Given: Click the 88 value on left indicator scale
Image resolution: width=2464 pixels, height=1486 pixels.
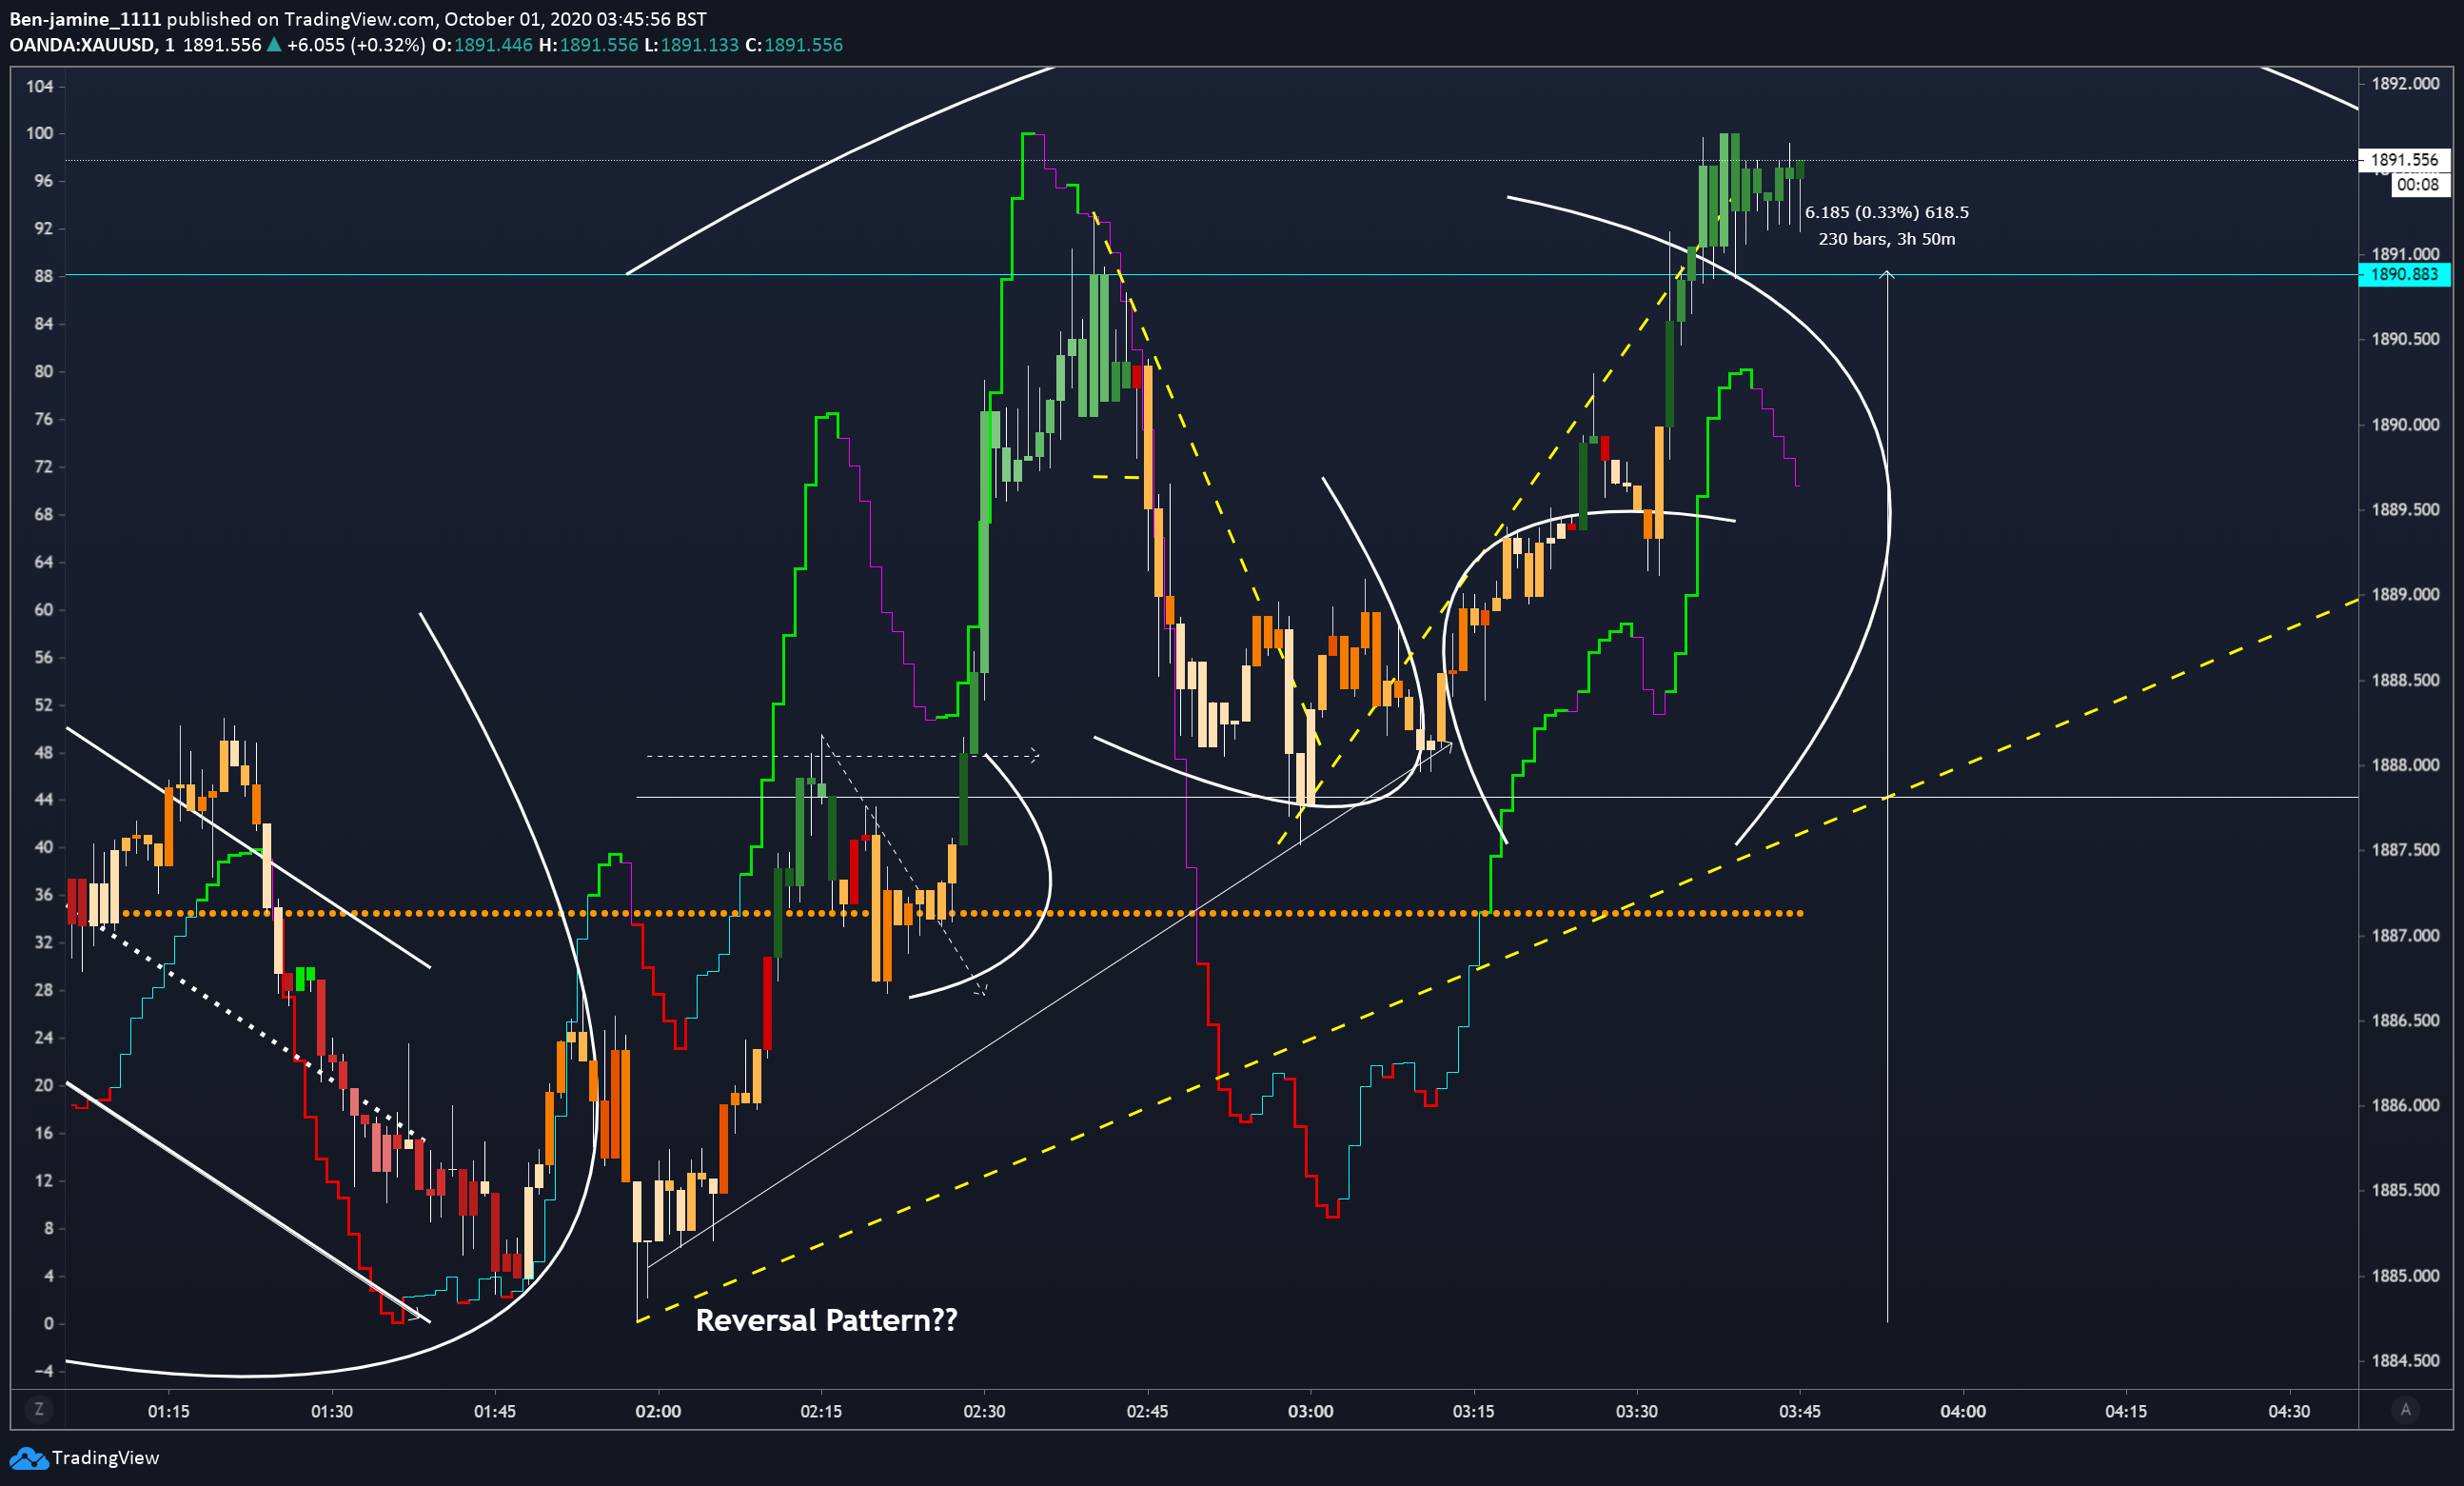Looking at the screenshot, I should tap(44, 276).
